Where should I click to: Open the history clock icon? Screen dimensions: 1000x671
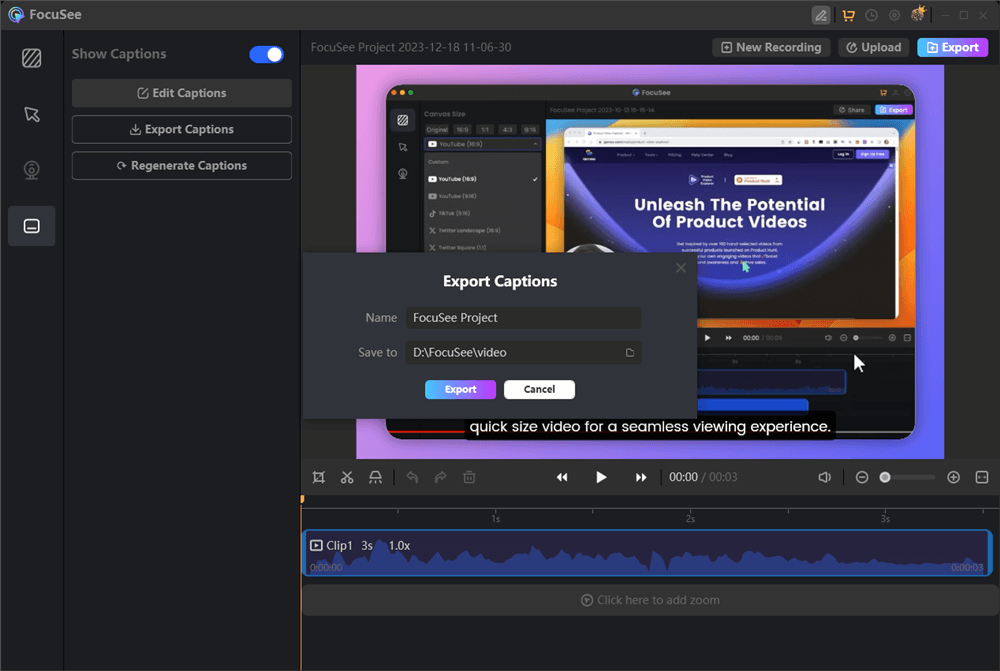(871, 15)
